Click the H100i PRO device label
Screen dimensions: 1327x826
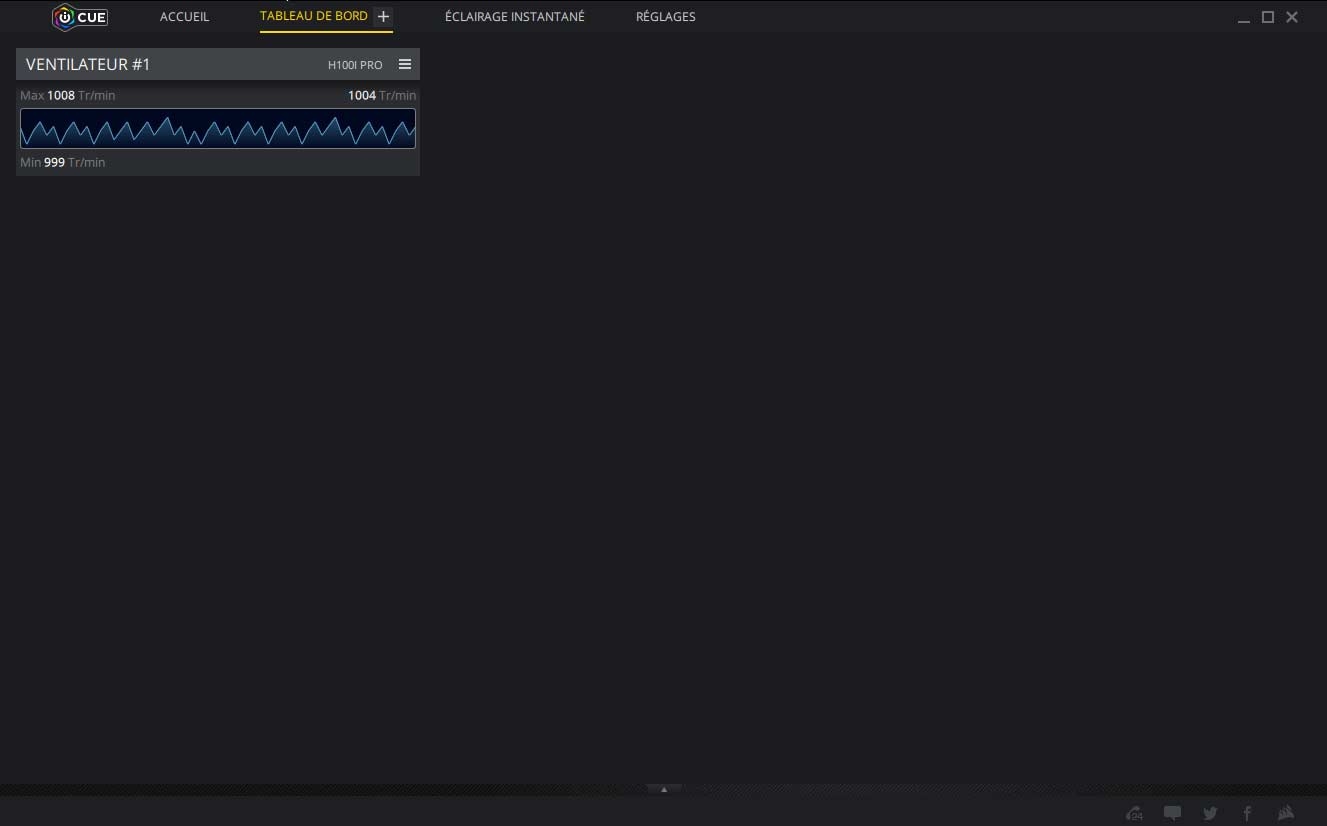point(355,65)
